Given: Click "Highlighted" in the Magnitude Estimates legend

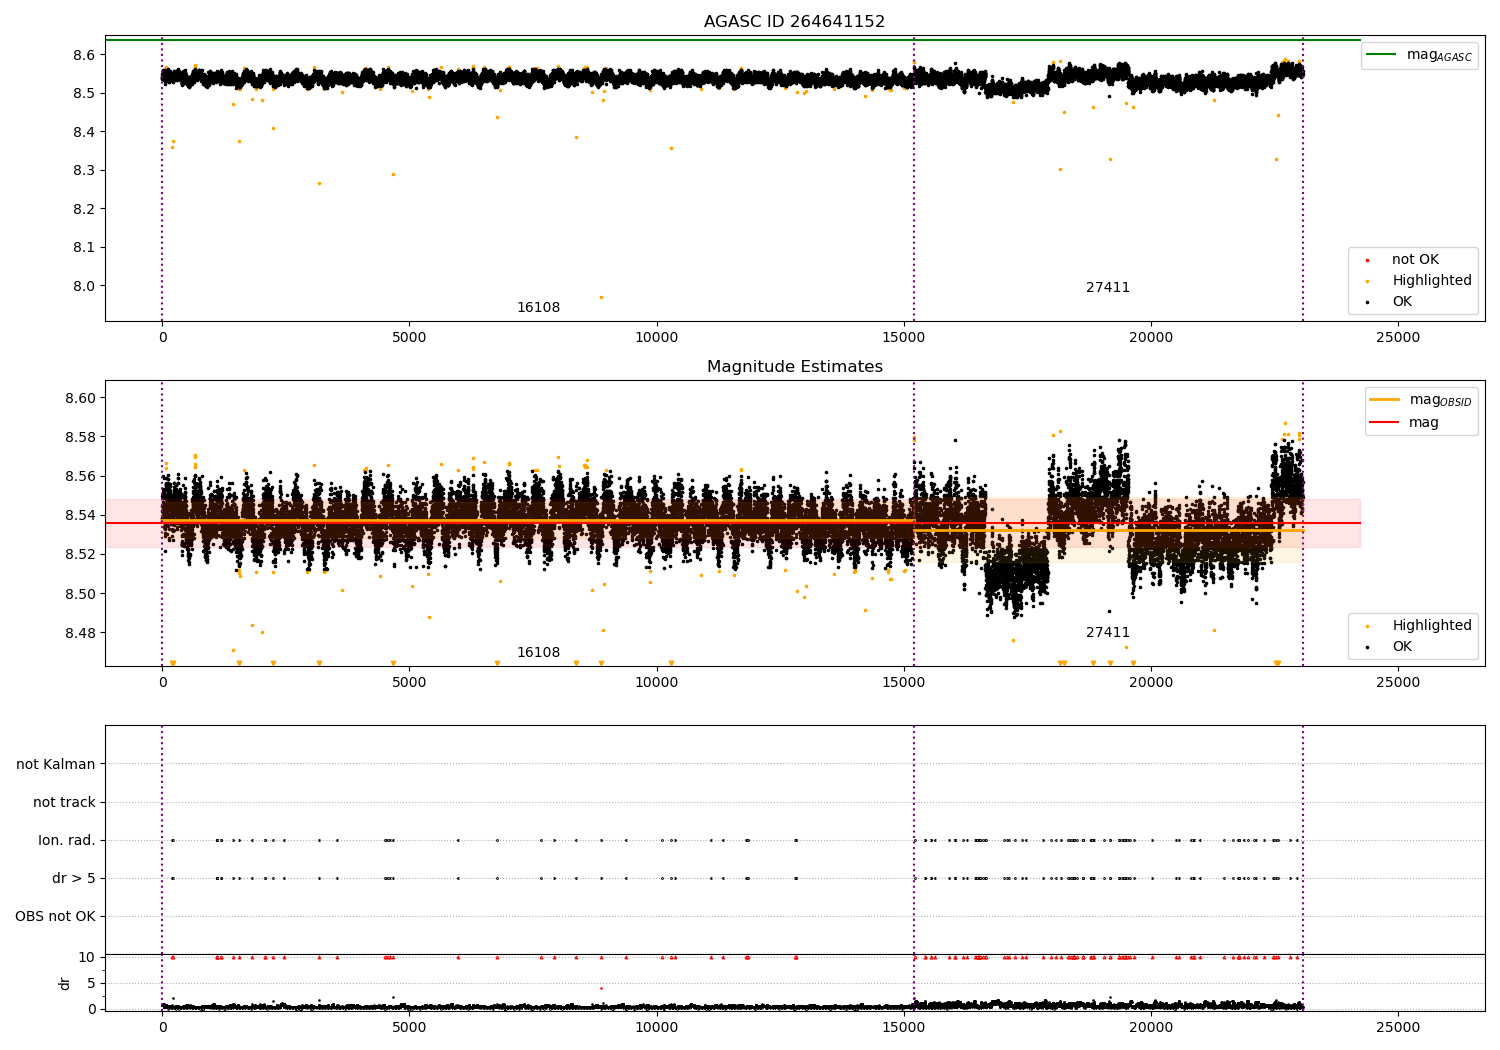Looking at the screenshot, I should coord(1432,625).
